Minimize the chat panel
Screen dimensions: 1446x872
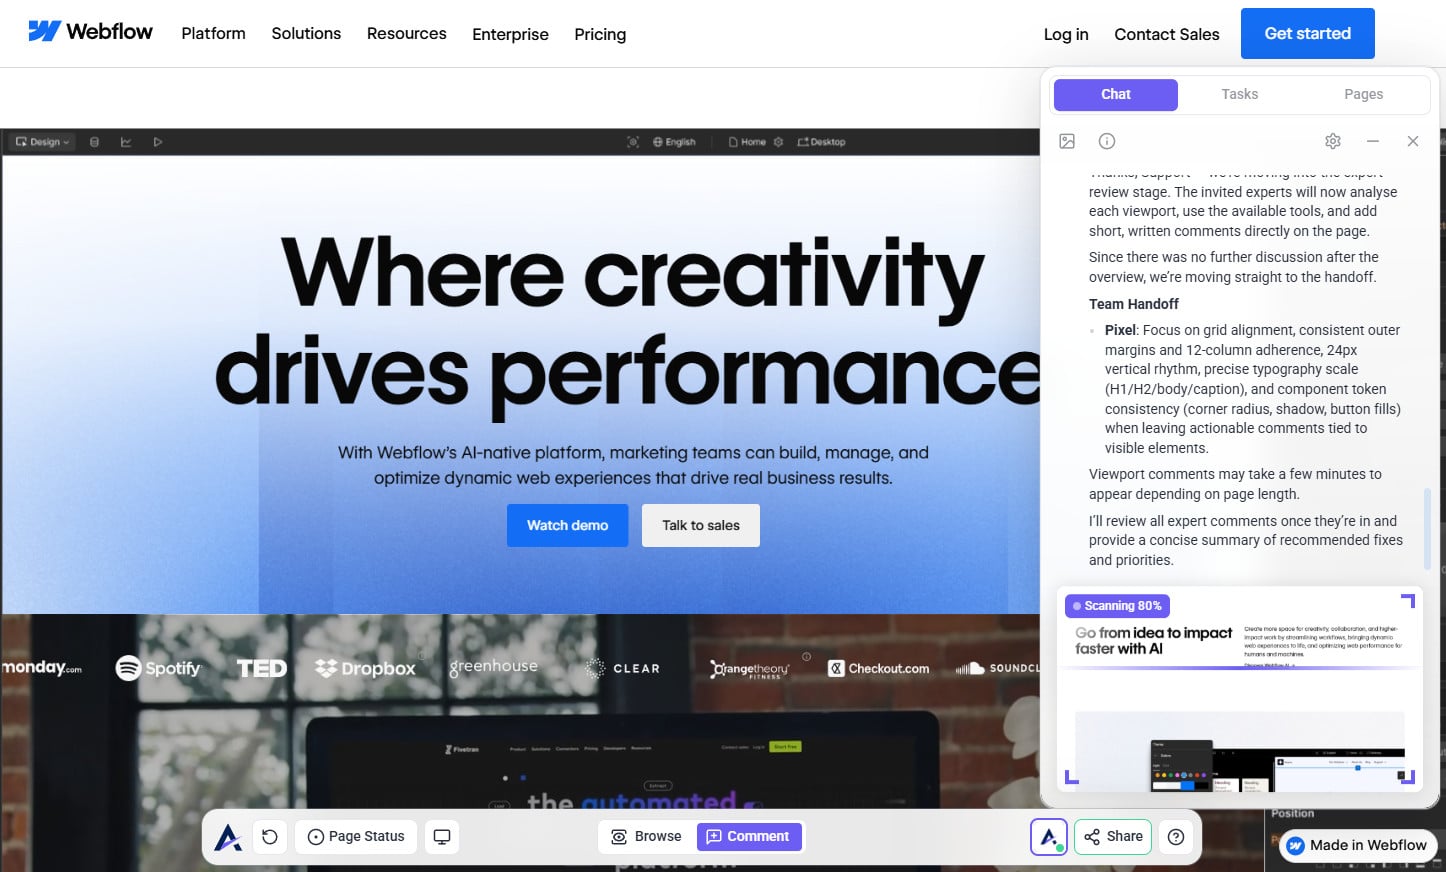1373,141
